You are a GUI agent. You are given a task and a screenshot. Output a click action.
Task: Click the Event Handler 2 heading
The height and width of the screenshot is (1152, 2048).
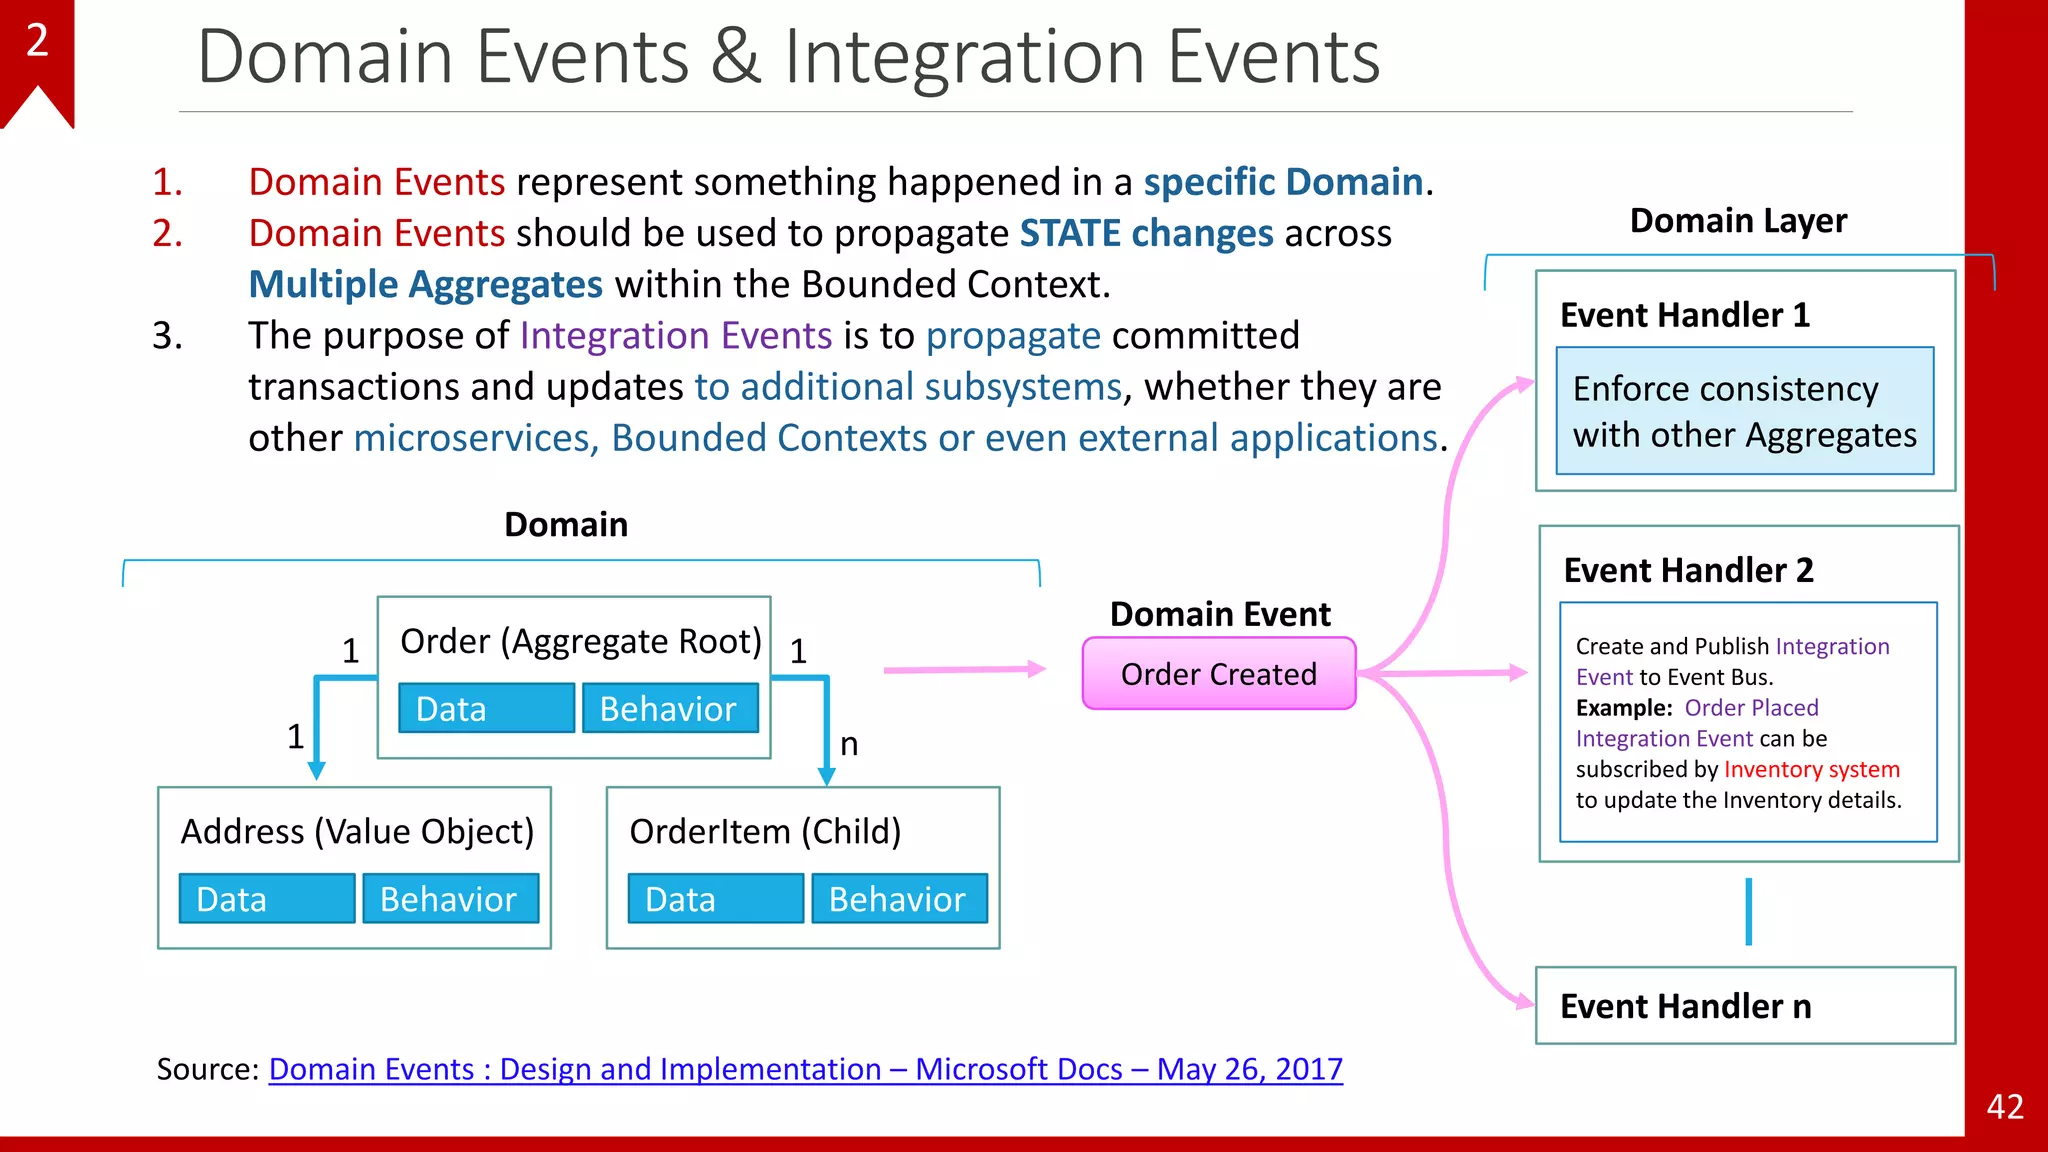(1688, 570)
